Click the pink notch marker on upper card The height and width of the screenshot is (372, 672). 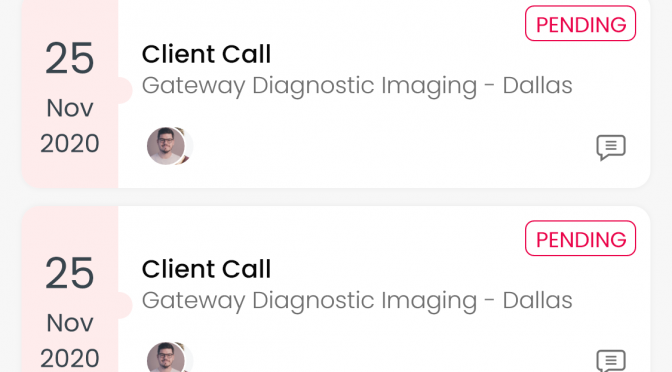coord(124,90)
